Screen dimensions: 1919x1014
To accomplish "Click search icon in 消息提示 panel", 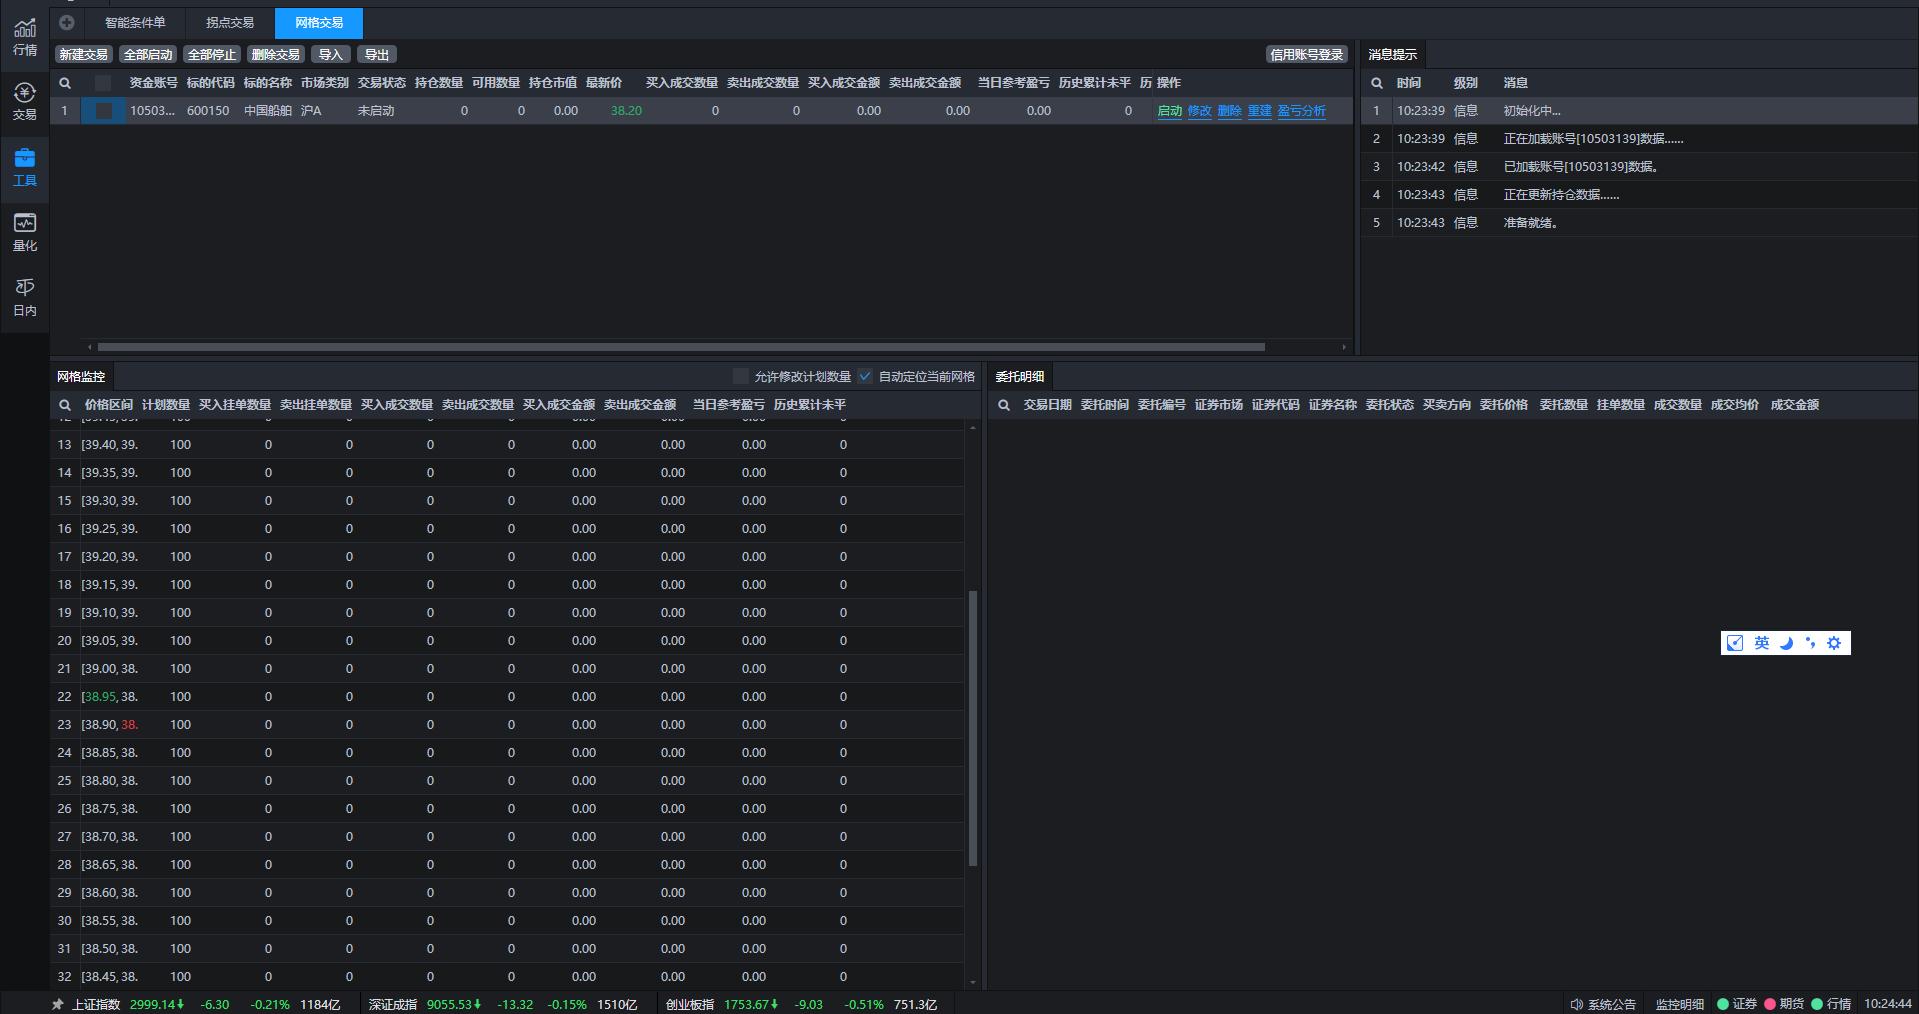I will tap(1377, 83).
